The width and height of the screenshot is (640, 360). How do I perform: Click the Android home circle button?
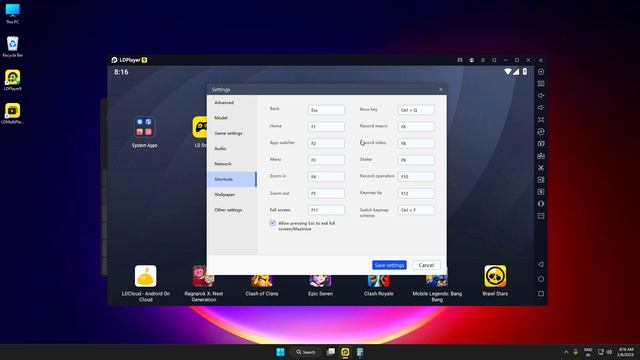click(x=541, y=279)
